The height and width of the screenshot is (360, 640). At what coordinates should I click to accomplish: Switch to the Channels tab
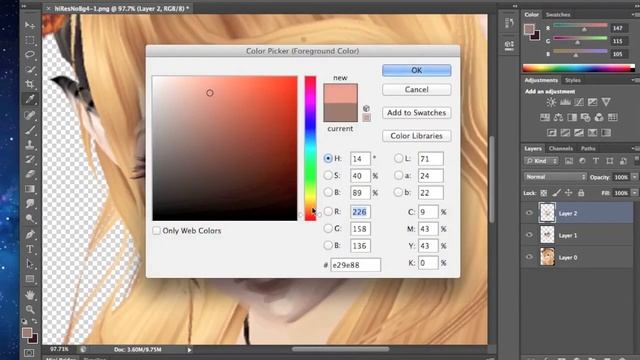(x=560, y=149)
